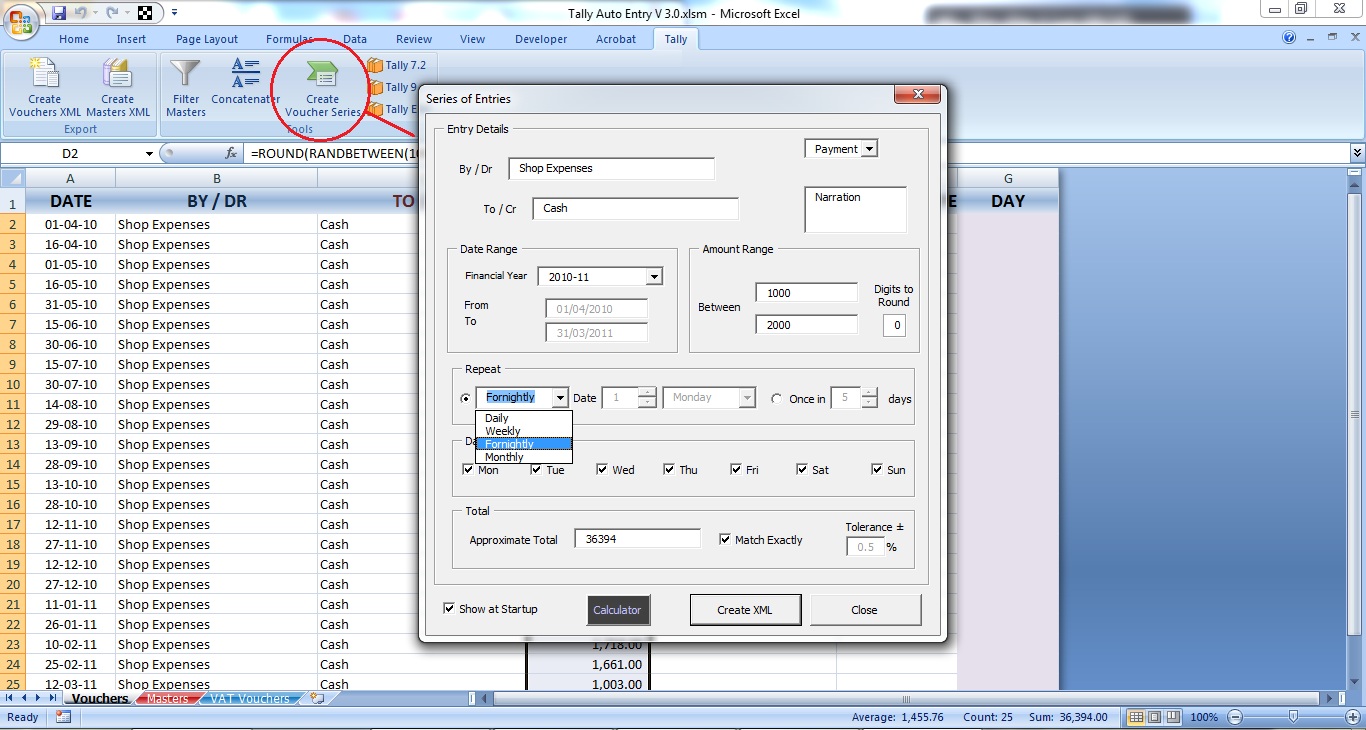Image resolution: width=1366 pixels, height=730 pixels.
Task: Uncheck the Wed checkbox
Action: pyautogui.click(x=603, y=469)
